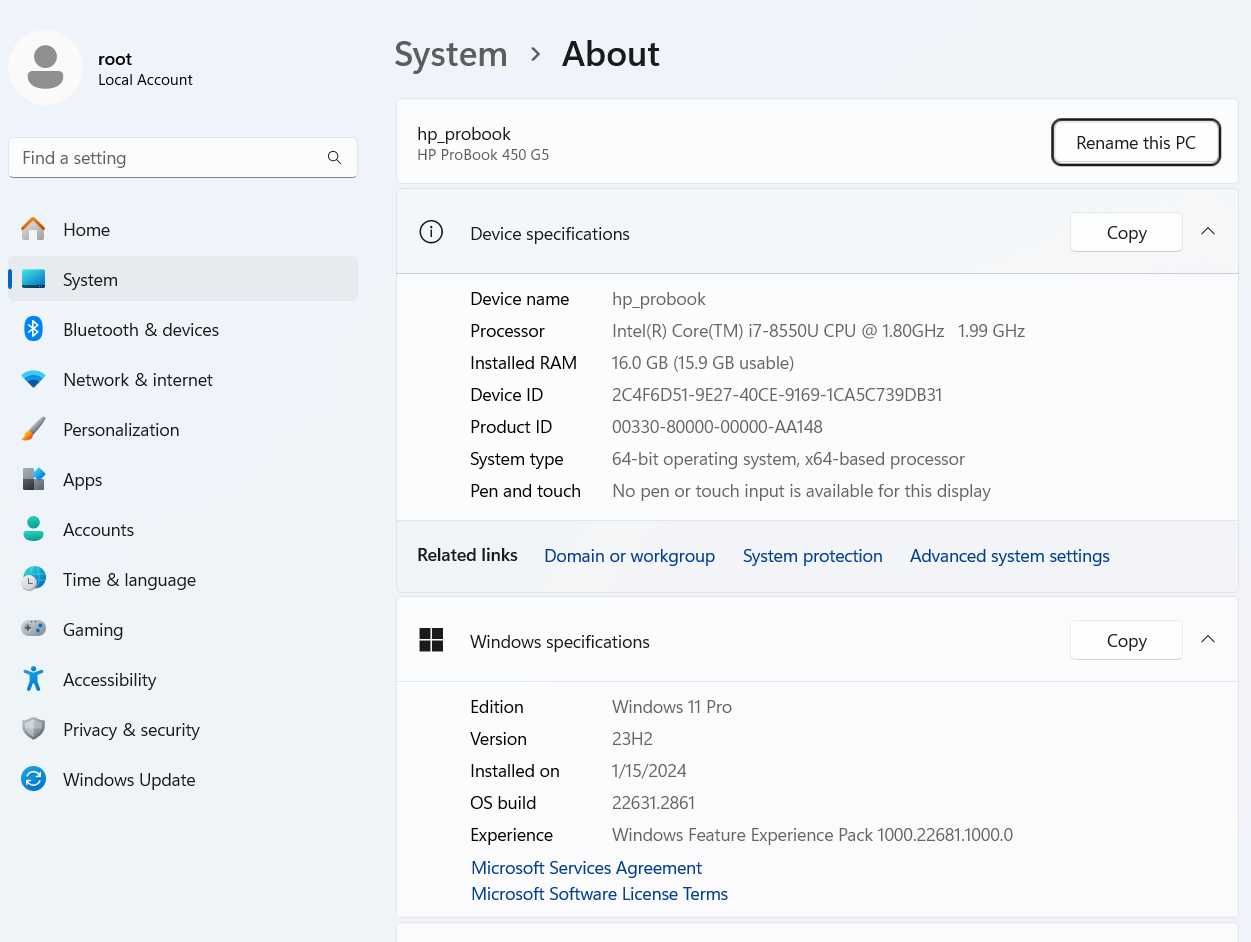1251x942 pixels.
Task: Click the Home house icon
Action: click(34, 229)
